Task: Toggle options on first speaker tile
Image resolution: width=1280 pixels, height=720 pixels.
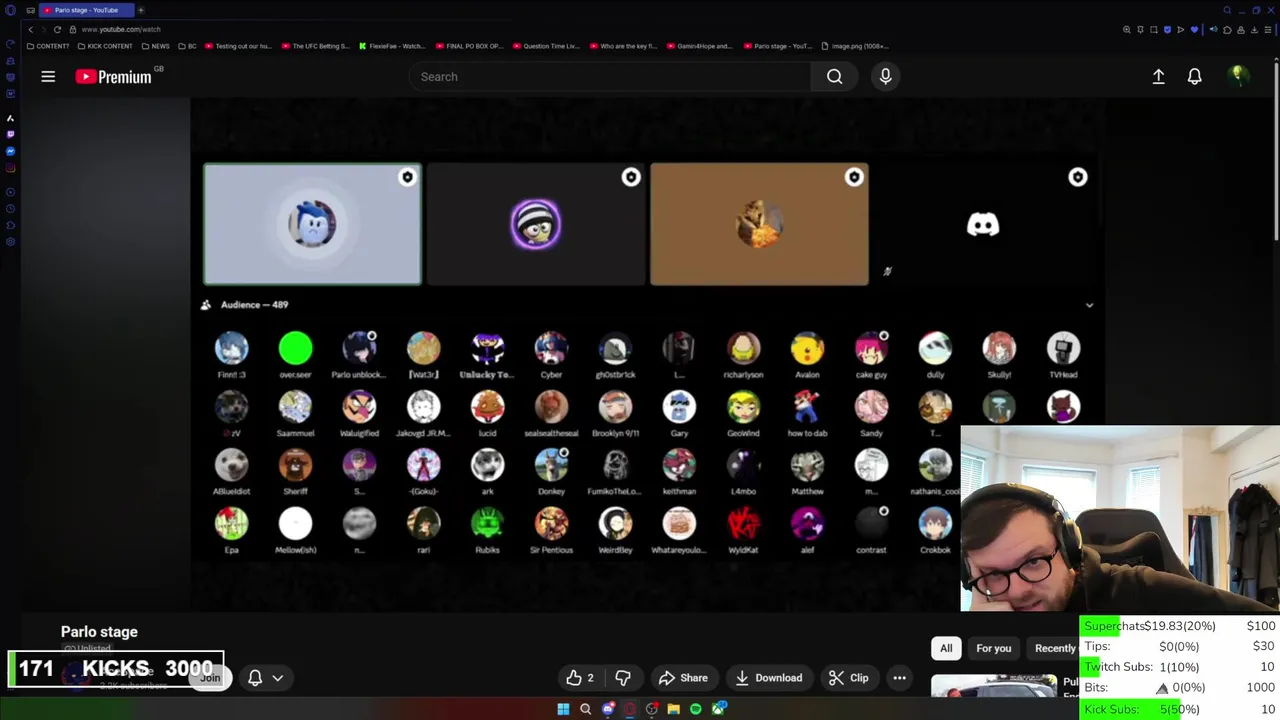Action: pos(407,177)
